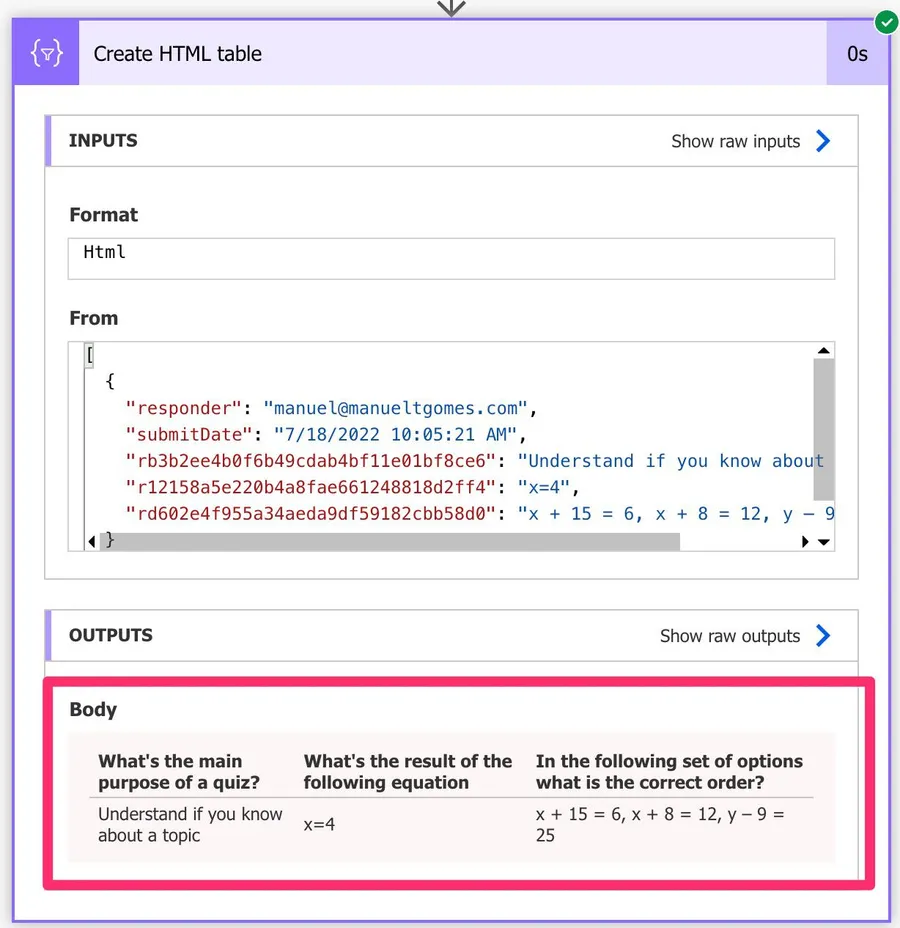
Task: Open Show raw outputs link
Action: coord(730,636)
